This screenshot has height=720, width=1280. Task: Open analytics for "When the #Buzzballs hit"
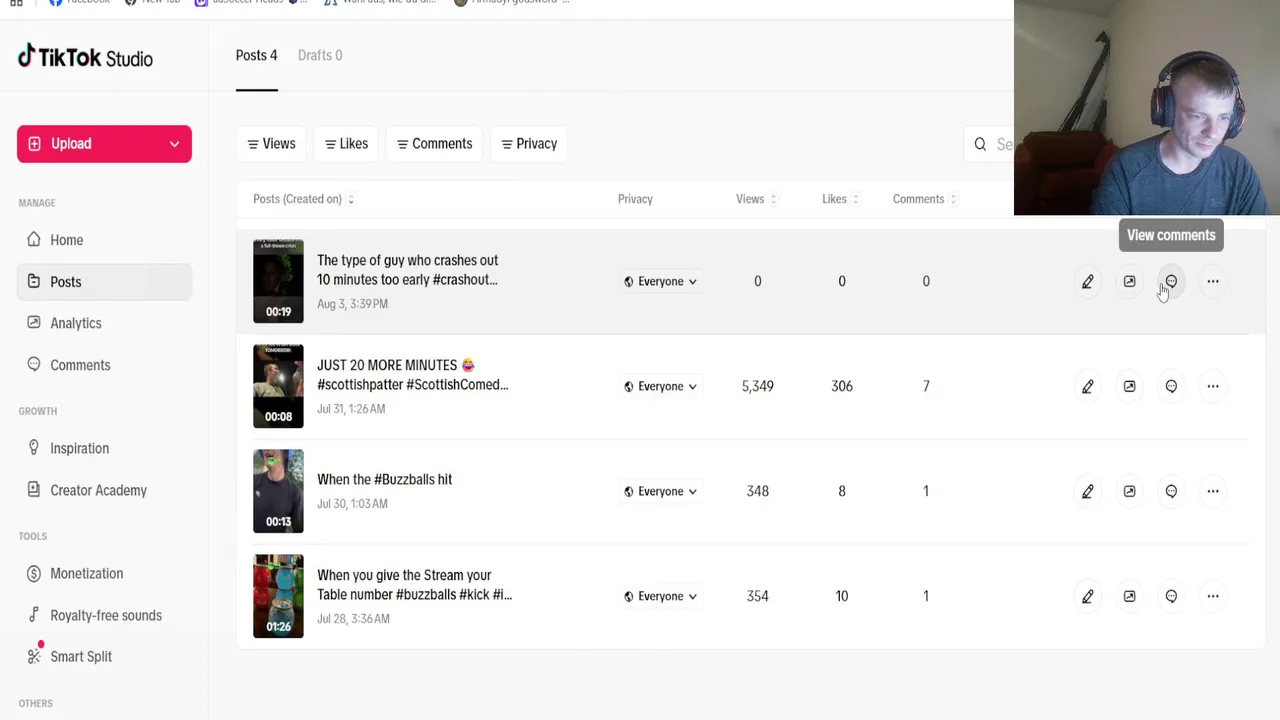tap(1129, 491)
